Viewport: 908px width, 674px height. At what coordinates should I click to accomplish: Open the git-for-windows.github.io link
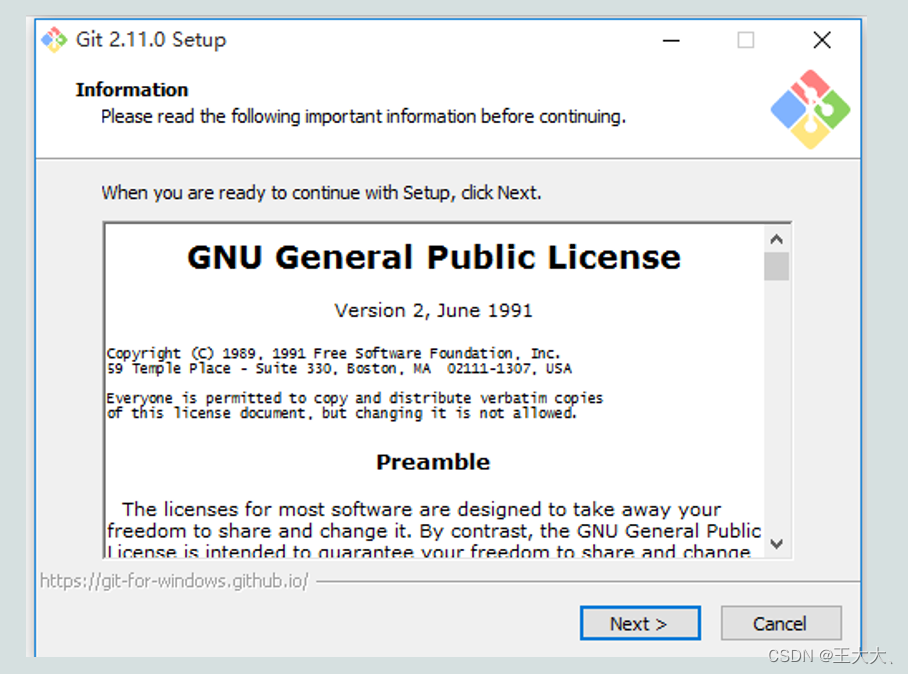pyautogui.click(x=174, y=581)
